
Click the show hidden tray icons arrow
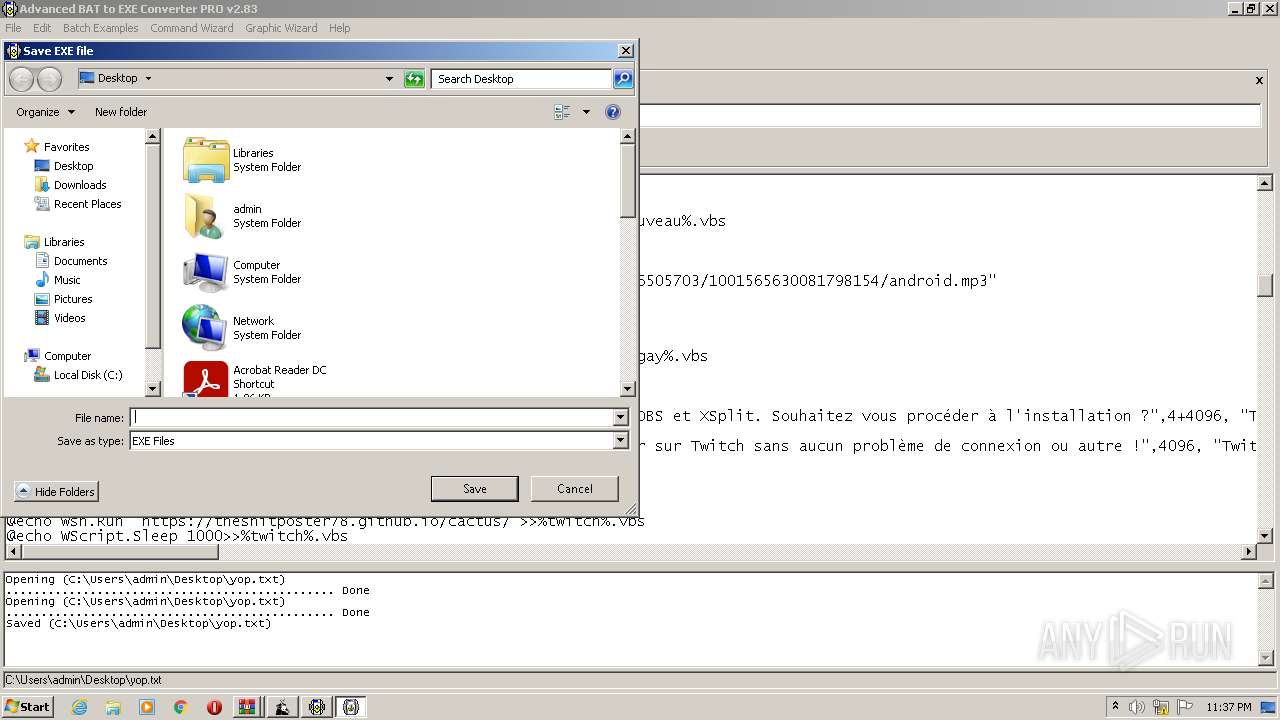click(x=1117, y=707)
